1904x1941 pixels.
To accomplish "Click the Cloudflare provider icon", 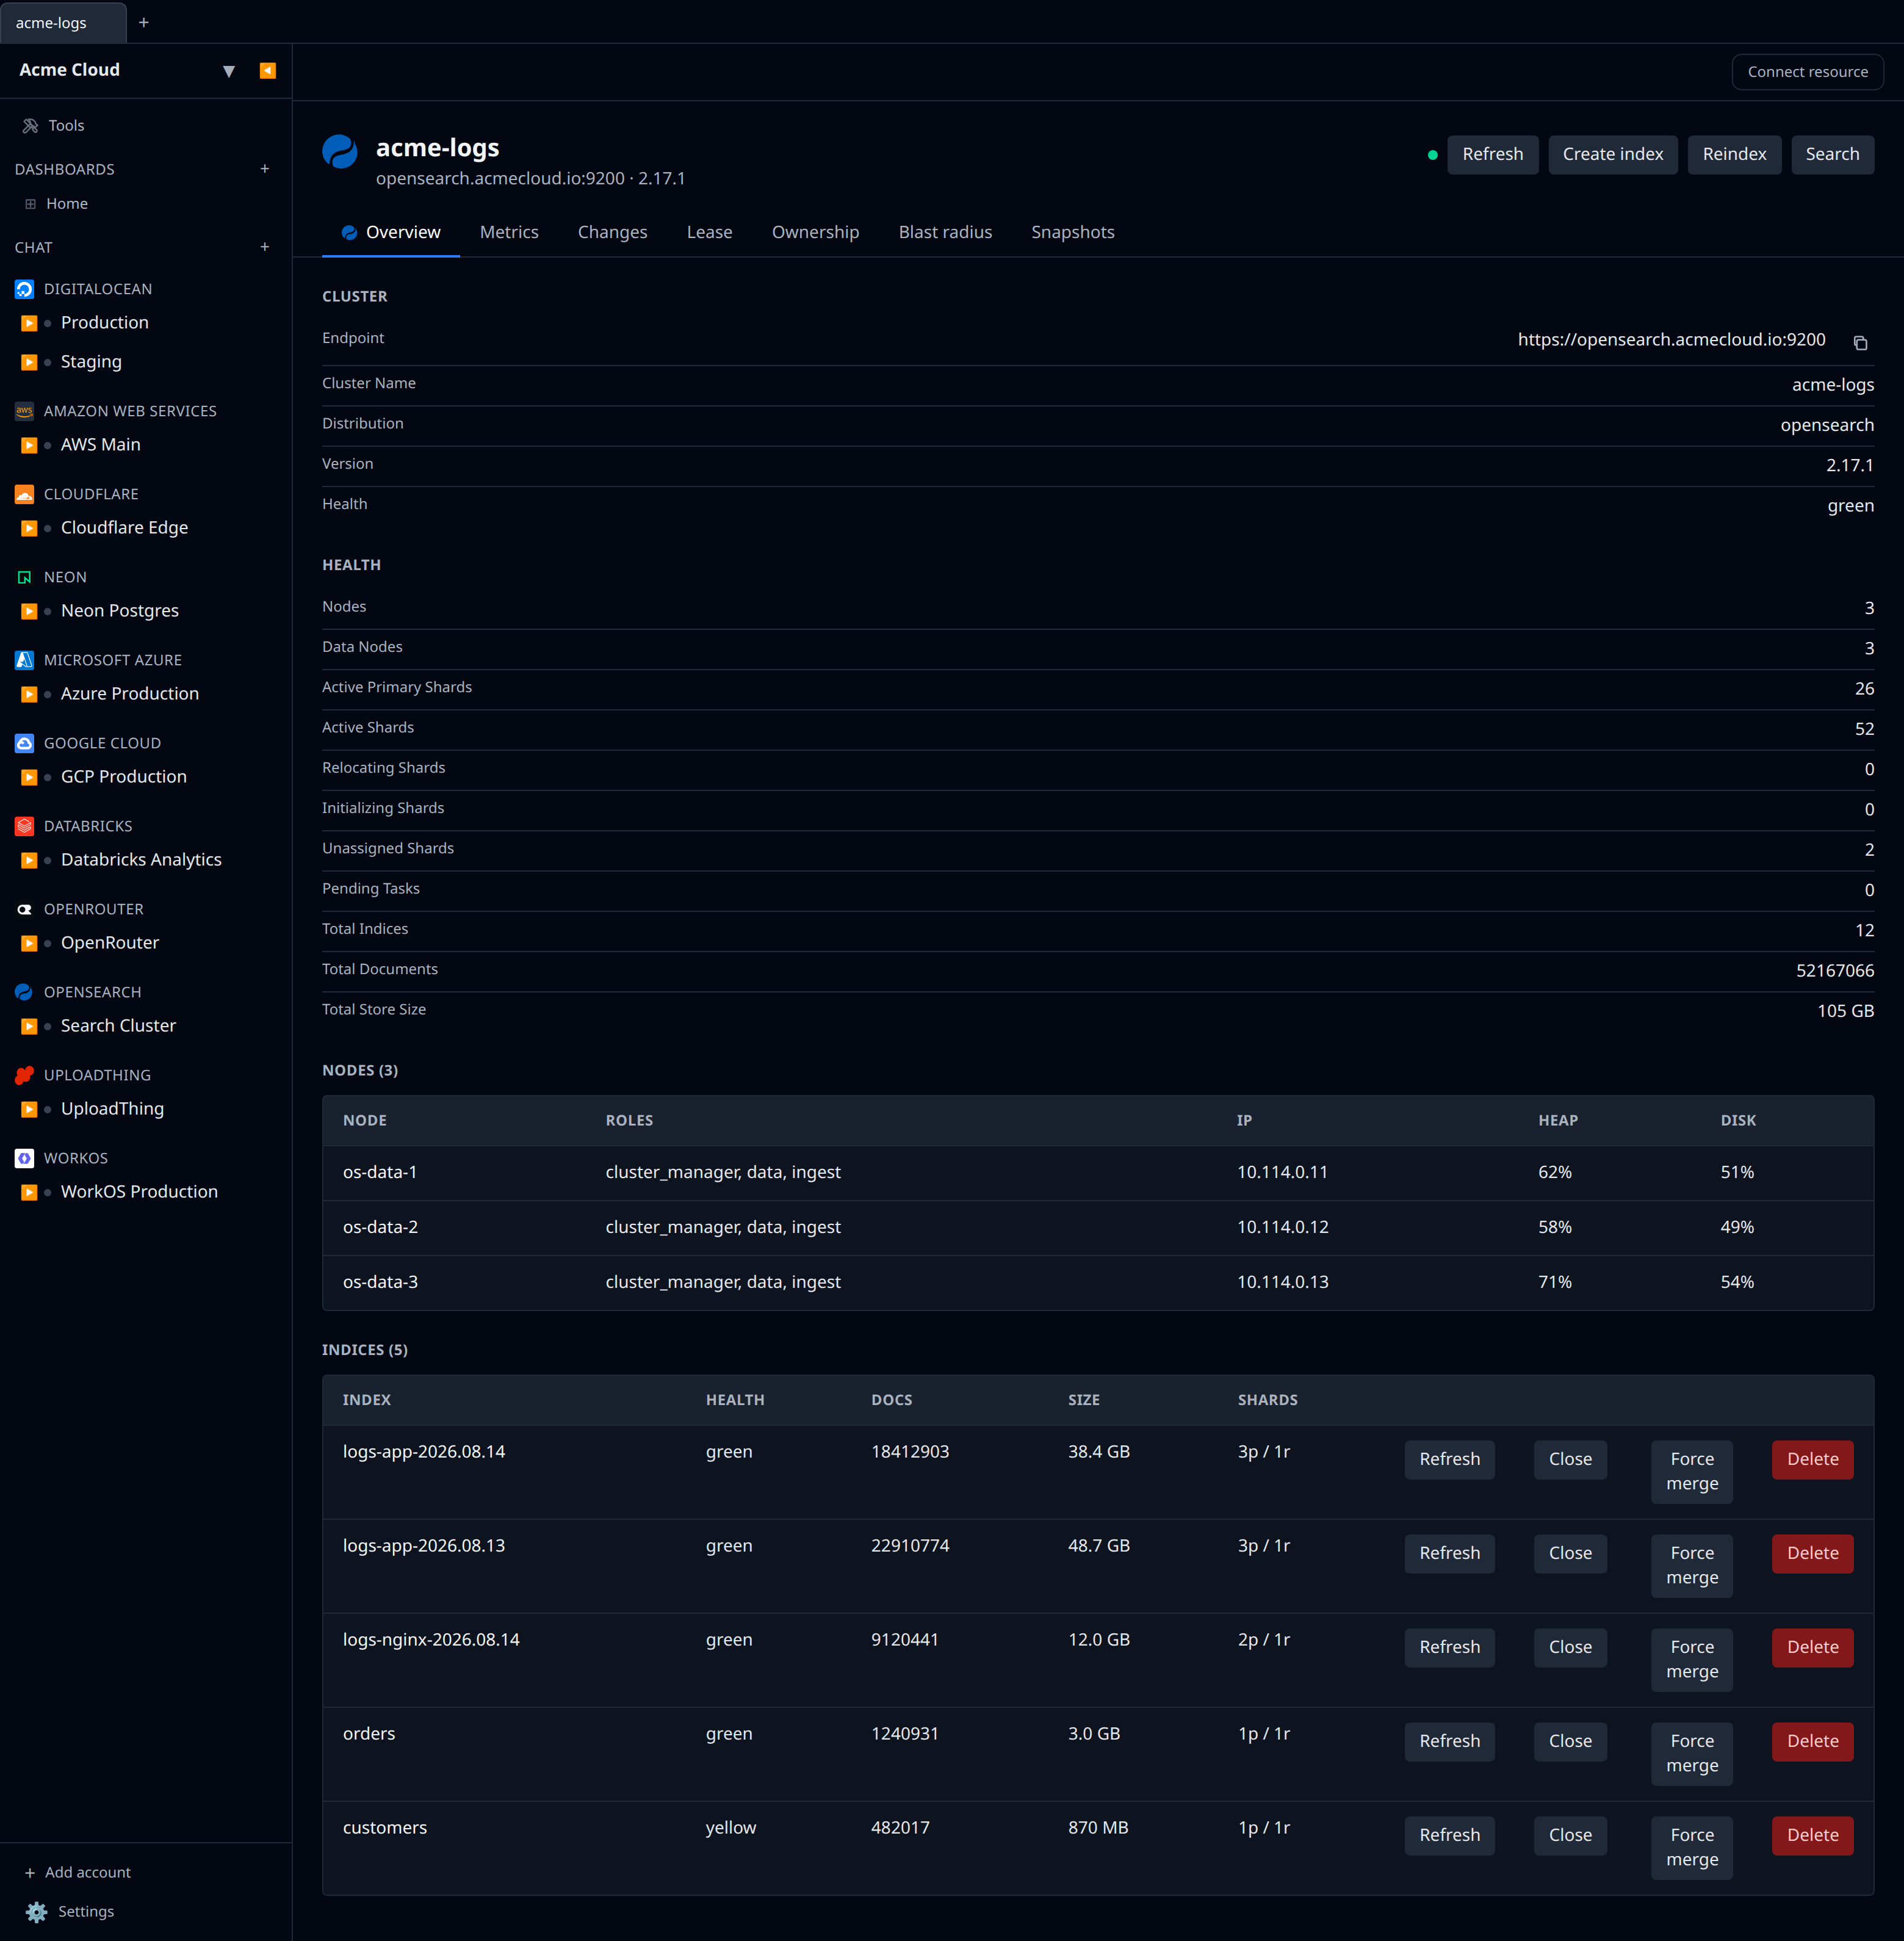I will pyautogui.click(x=25, y=494).
